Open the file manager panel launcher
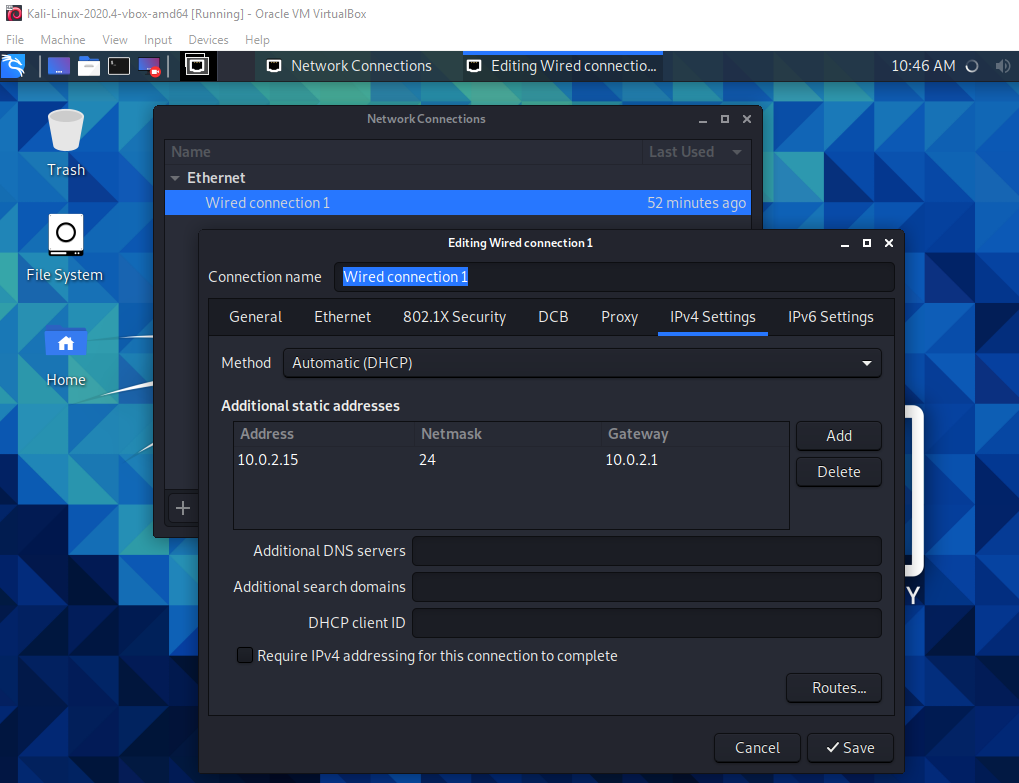This screenshot has width=1019, height=783. point(89,66)
